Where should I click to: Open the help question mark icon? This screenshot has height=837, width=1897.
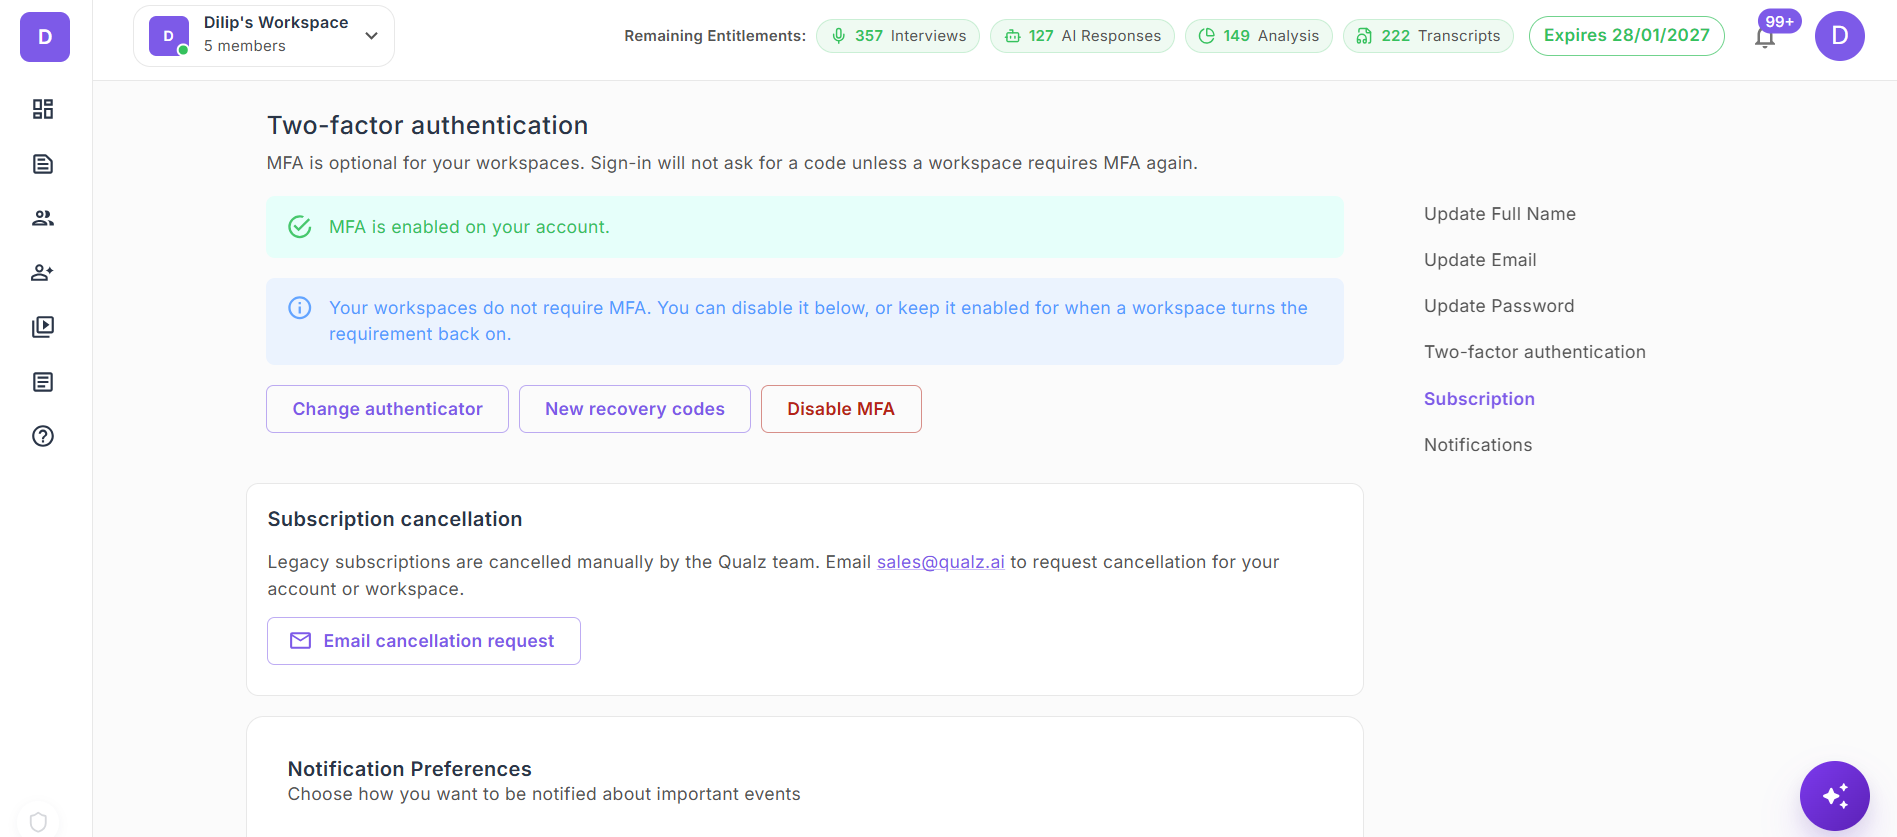(x=43, y=436)
